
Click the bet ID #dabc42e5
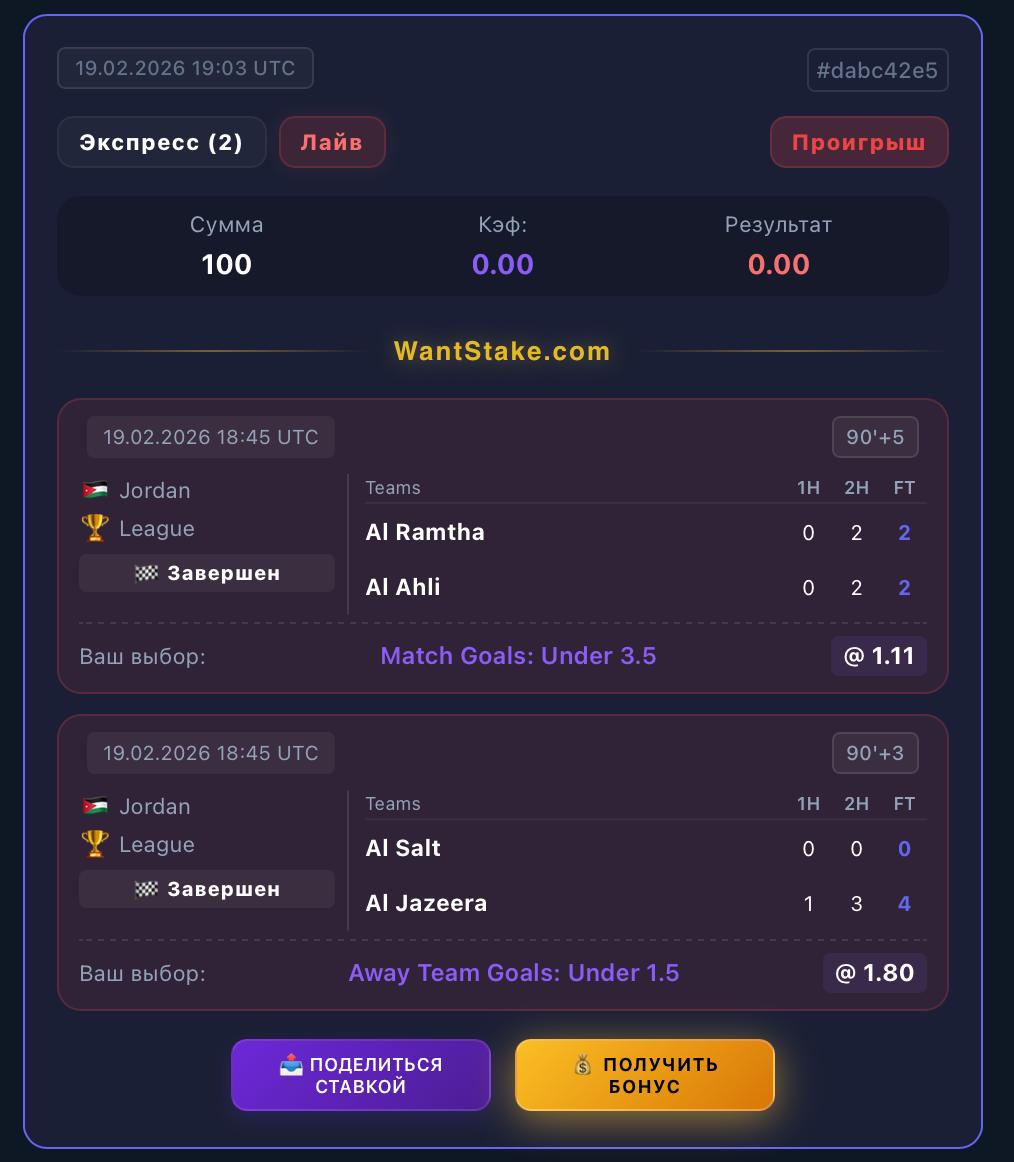click(877, 70)
